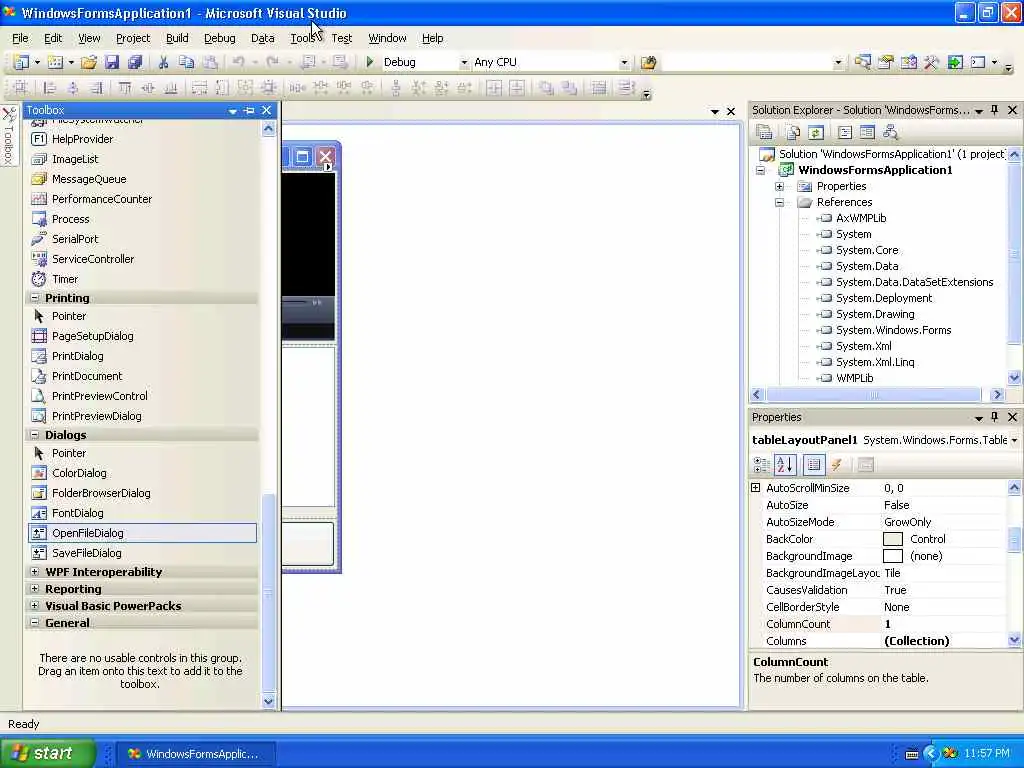Click the Open File folder icon
The image size is (1024, 768).
(x=89, y=62)
